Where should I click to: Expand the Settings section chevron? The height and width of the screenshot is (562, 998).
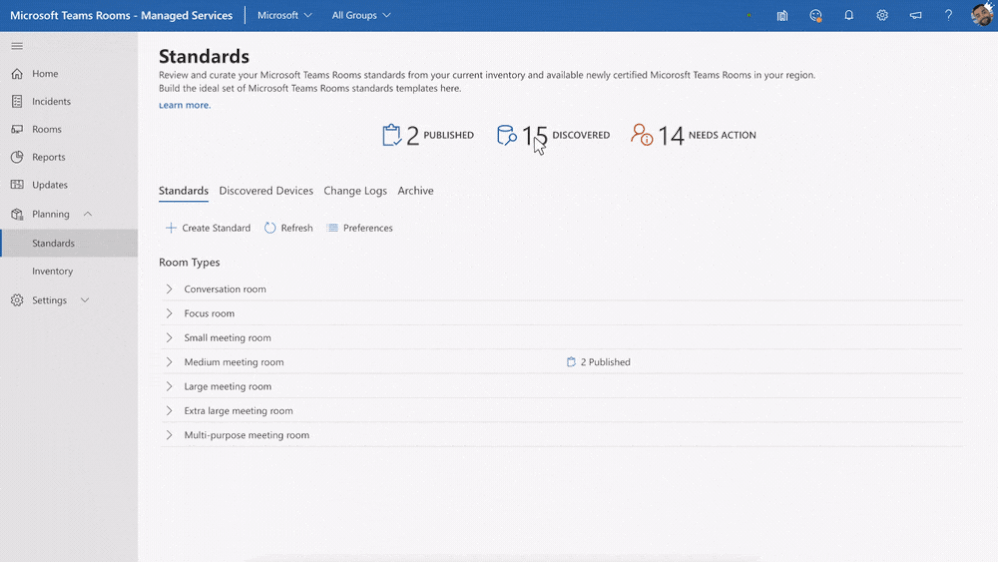click(85, 300)
